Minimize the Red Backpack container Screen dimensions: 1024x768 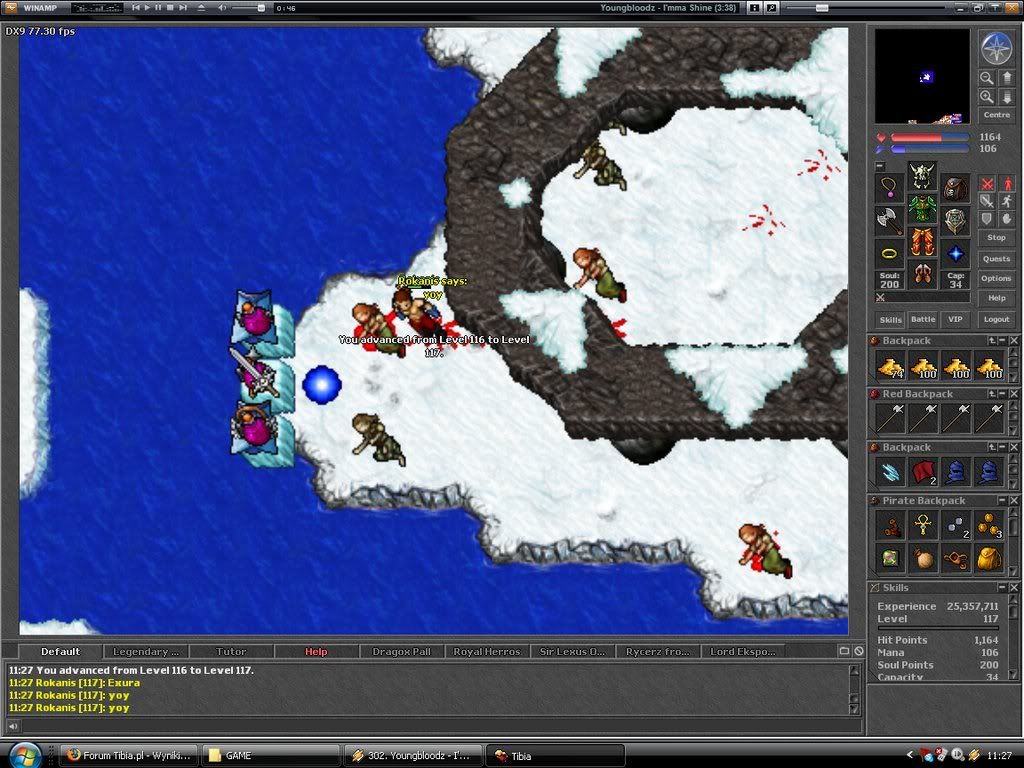click(1002, 394)
